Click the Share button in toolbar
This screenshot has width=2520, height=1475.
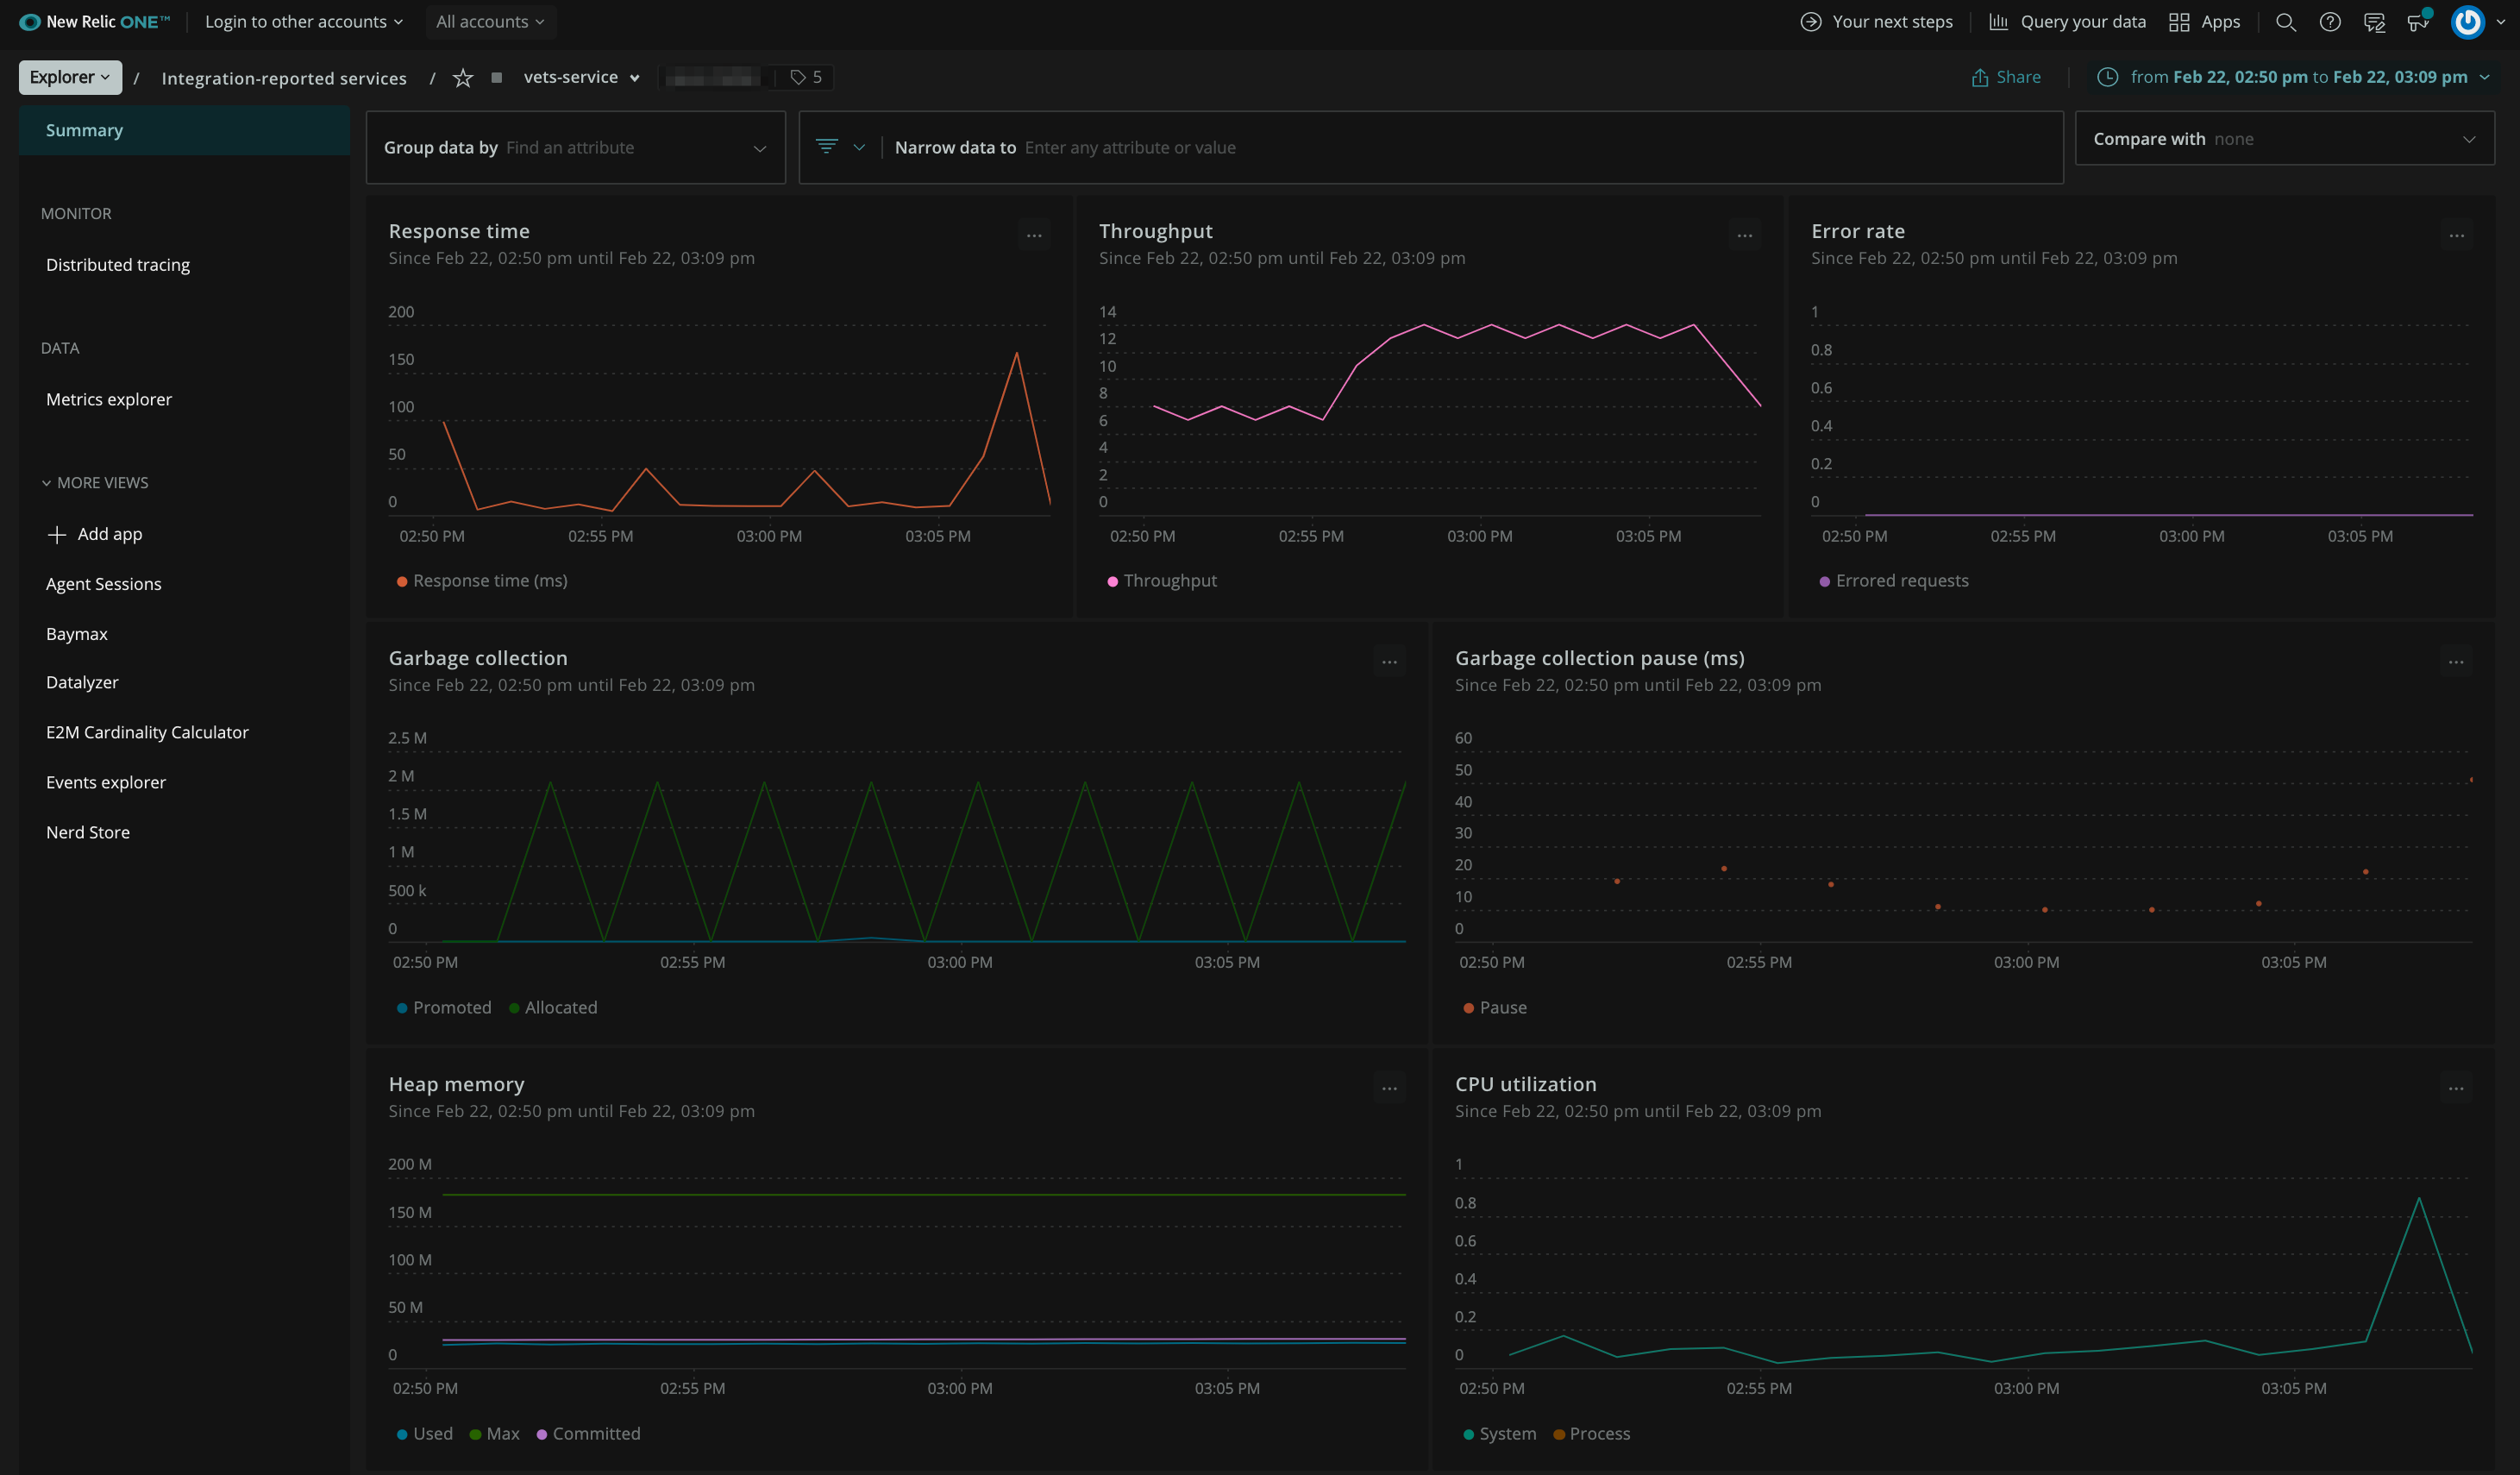point(2008,78)
